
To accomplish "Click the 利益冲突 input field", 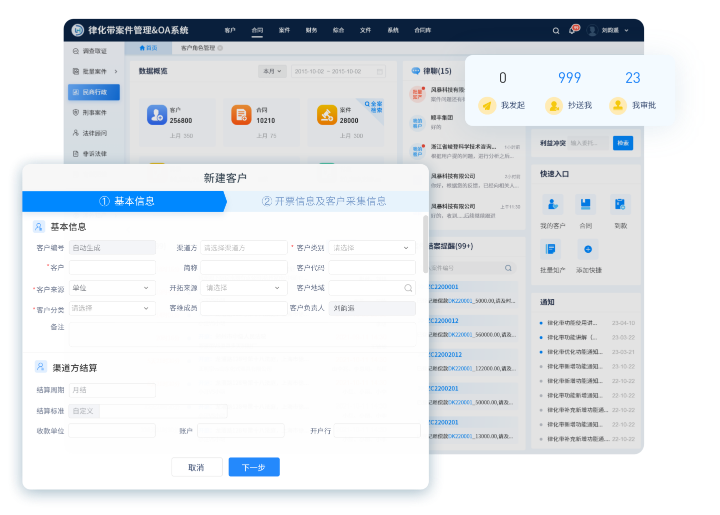I will [x=589, y=143].
